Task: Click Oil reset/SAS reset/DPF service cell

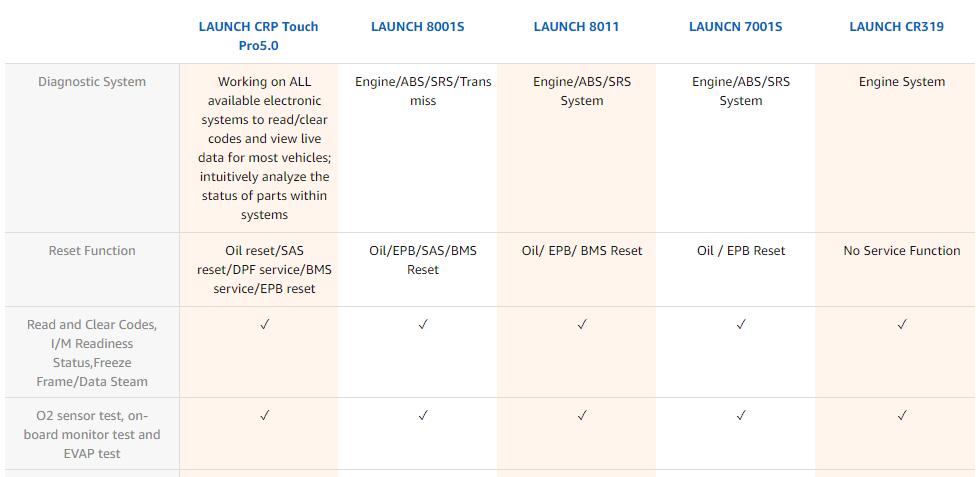Action: 265,269
